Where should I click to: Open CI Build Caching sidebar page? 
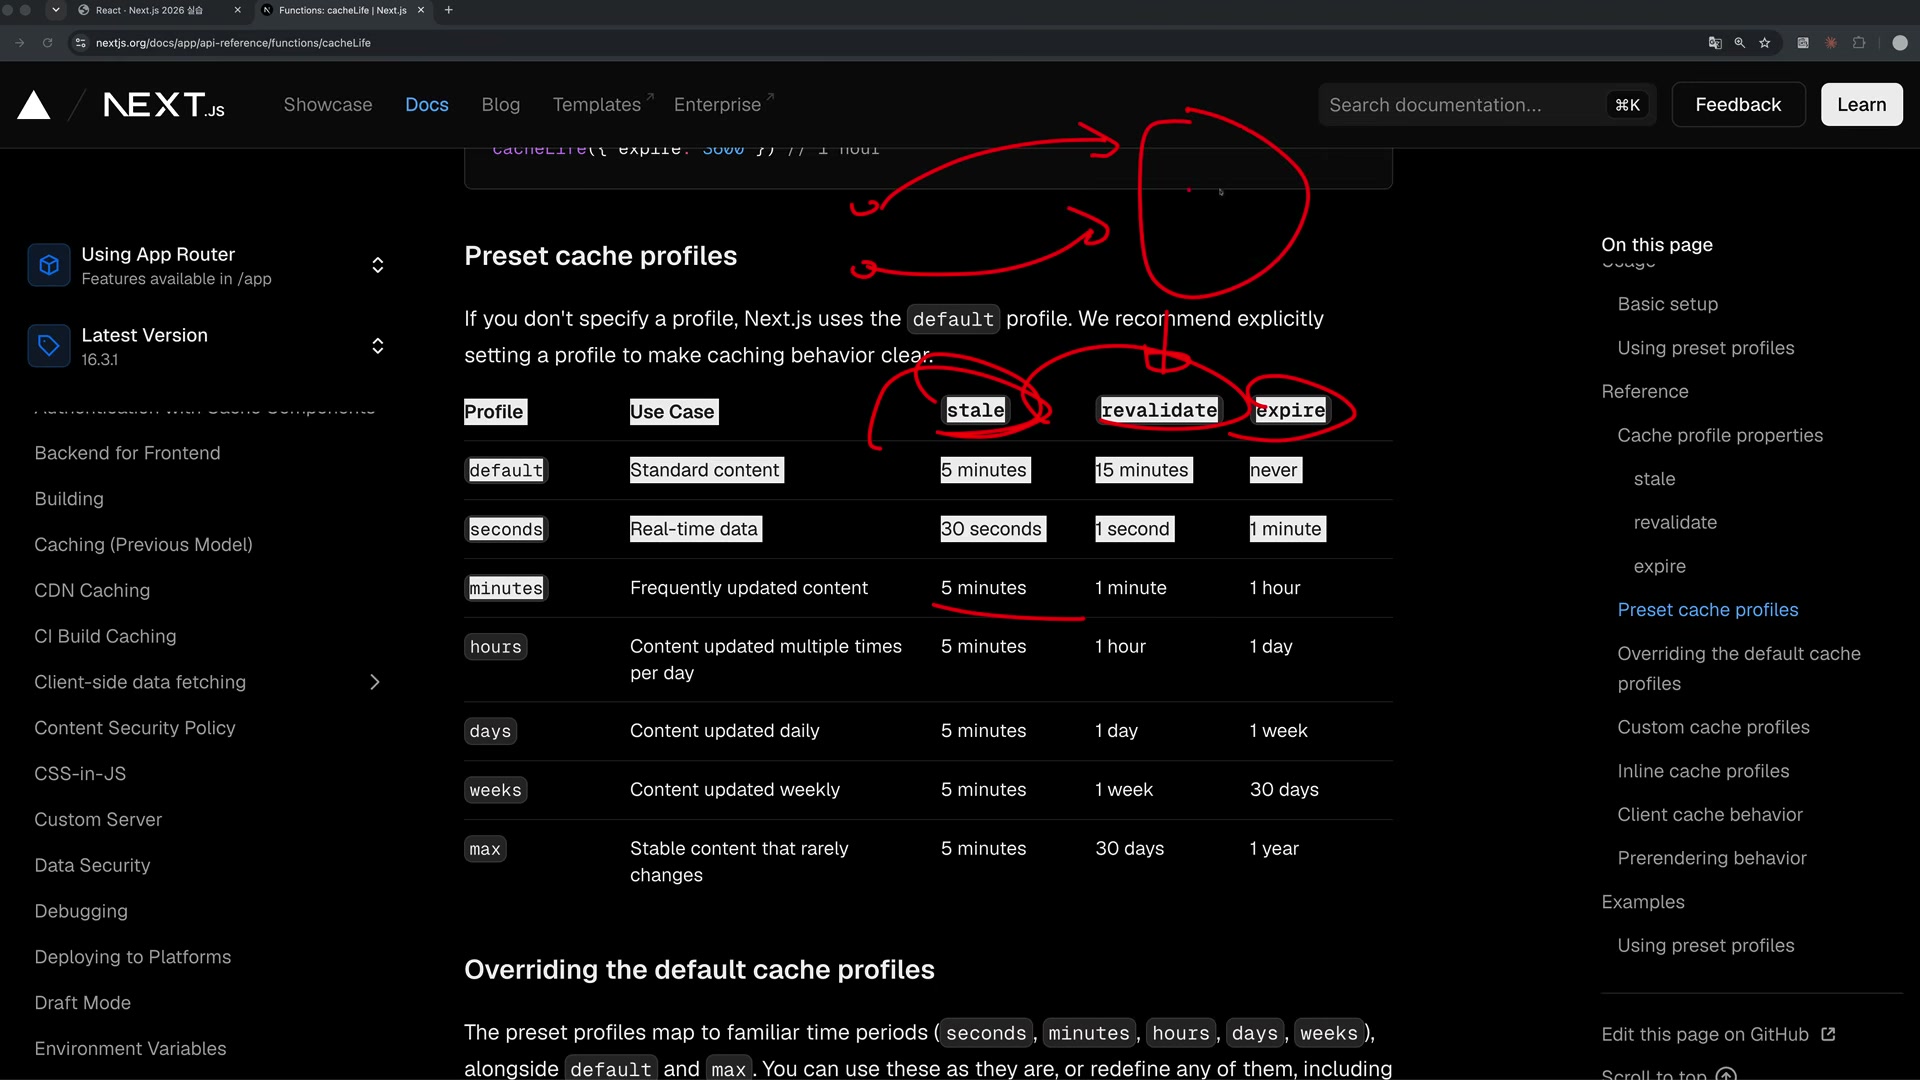105,637
